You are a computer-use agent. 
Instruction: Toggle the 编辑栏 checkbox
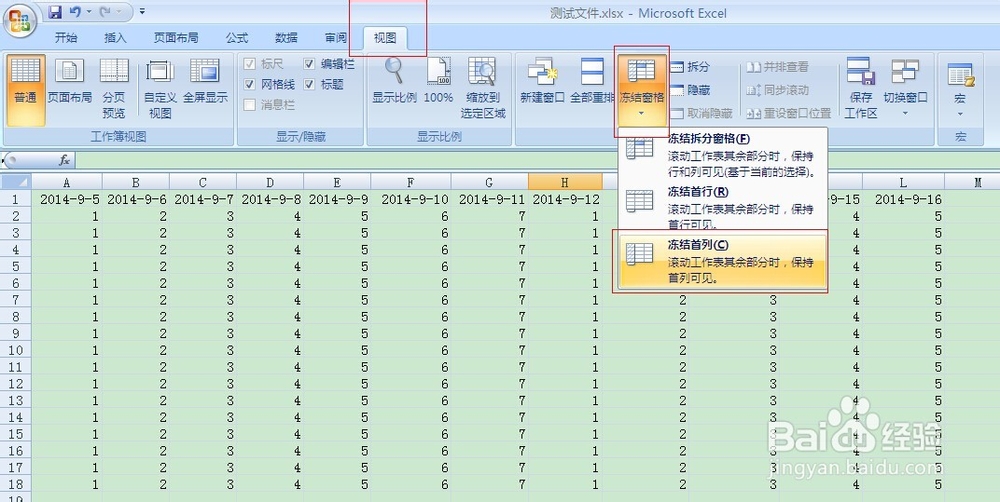click(329, 64)
